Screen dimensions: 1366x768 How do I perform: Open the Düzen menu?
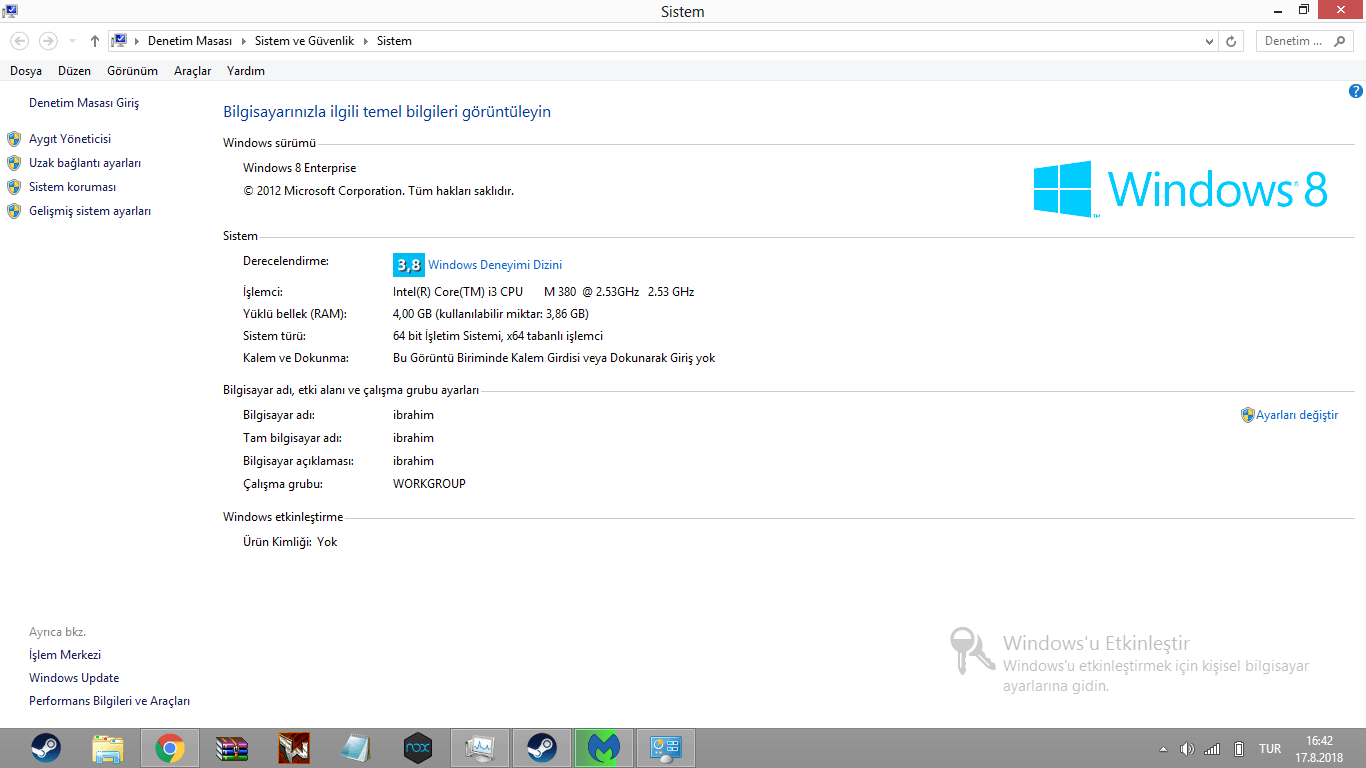tap(74, 71)
